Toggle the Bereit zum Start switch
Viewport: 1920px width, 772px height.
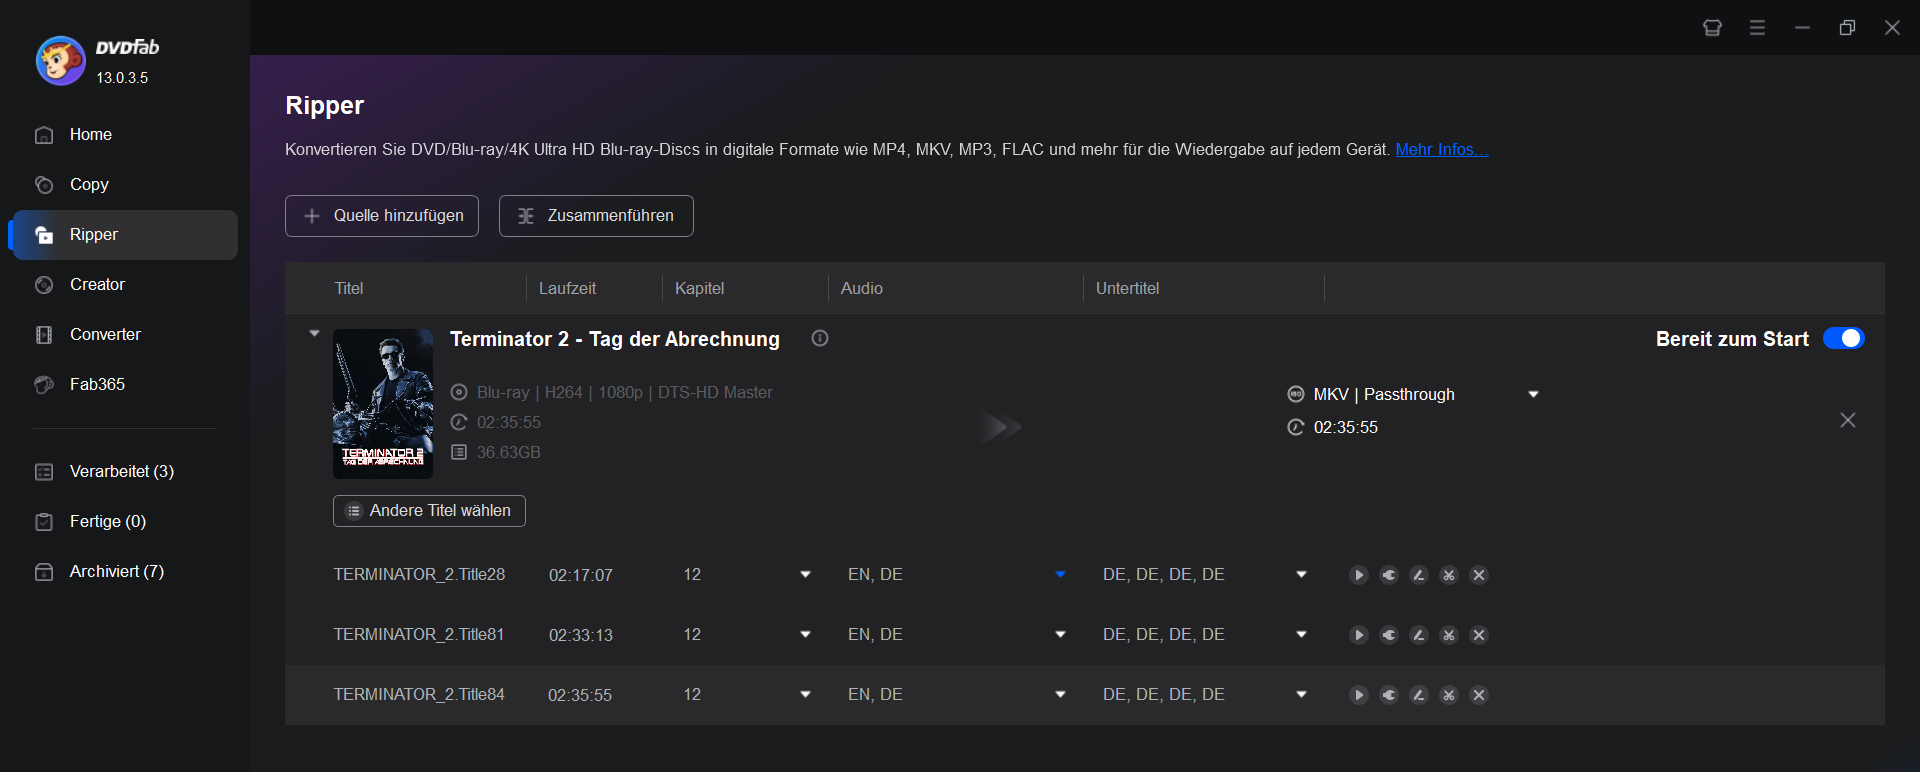click(1844, 338)
